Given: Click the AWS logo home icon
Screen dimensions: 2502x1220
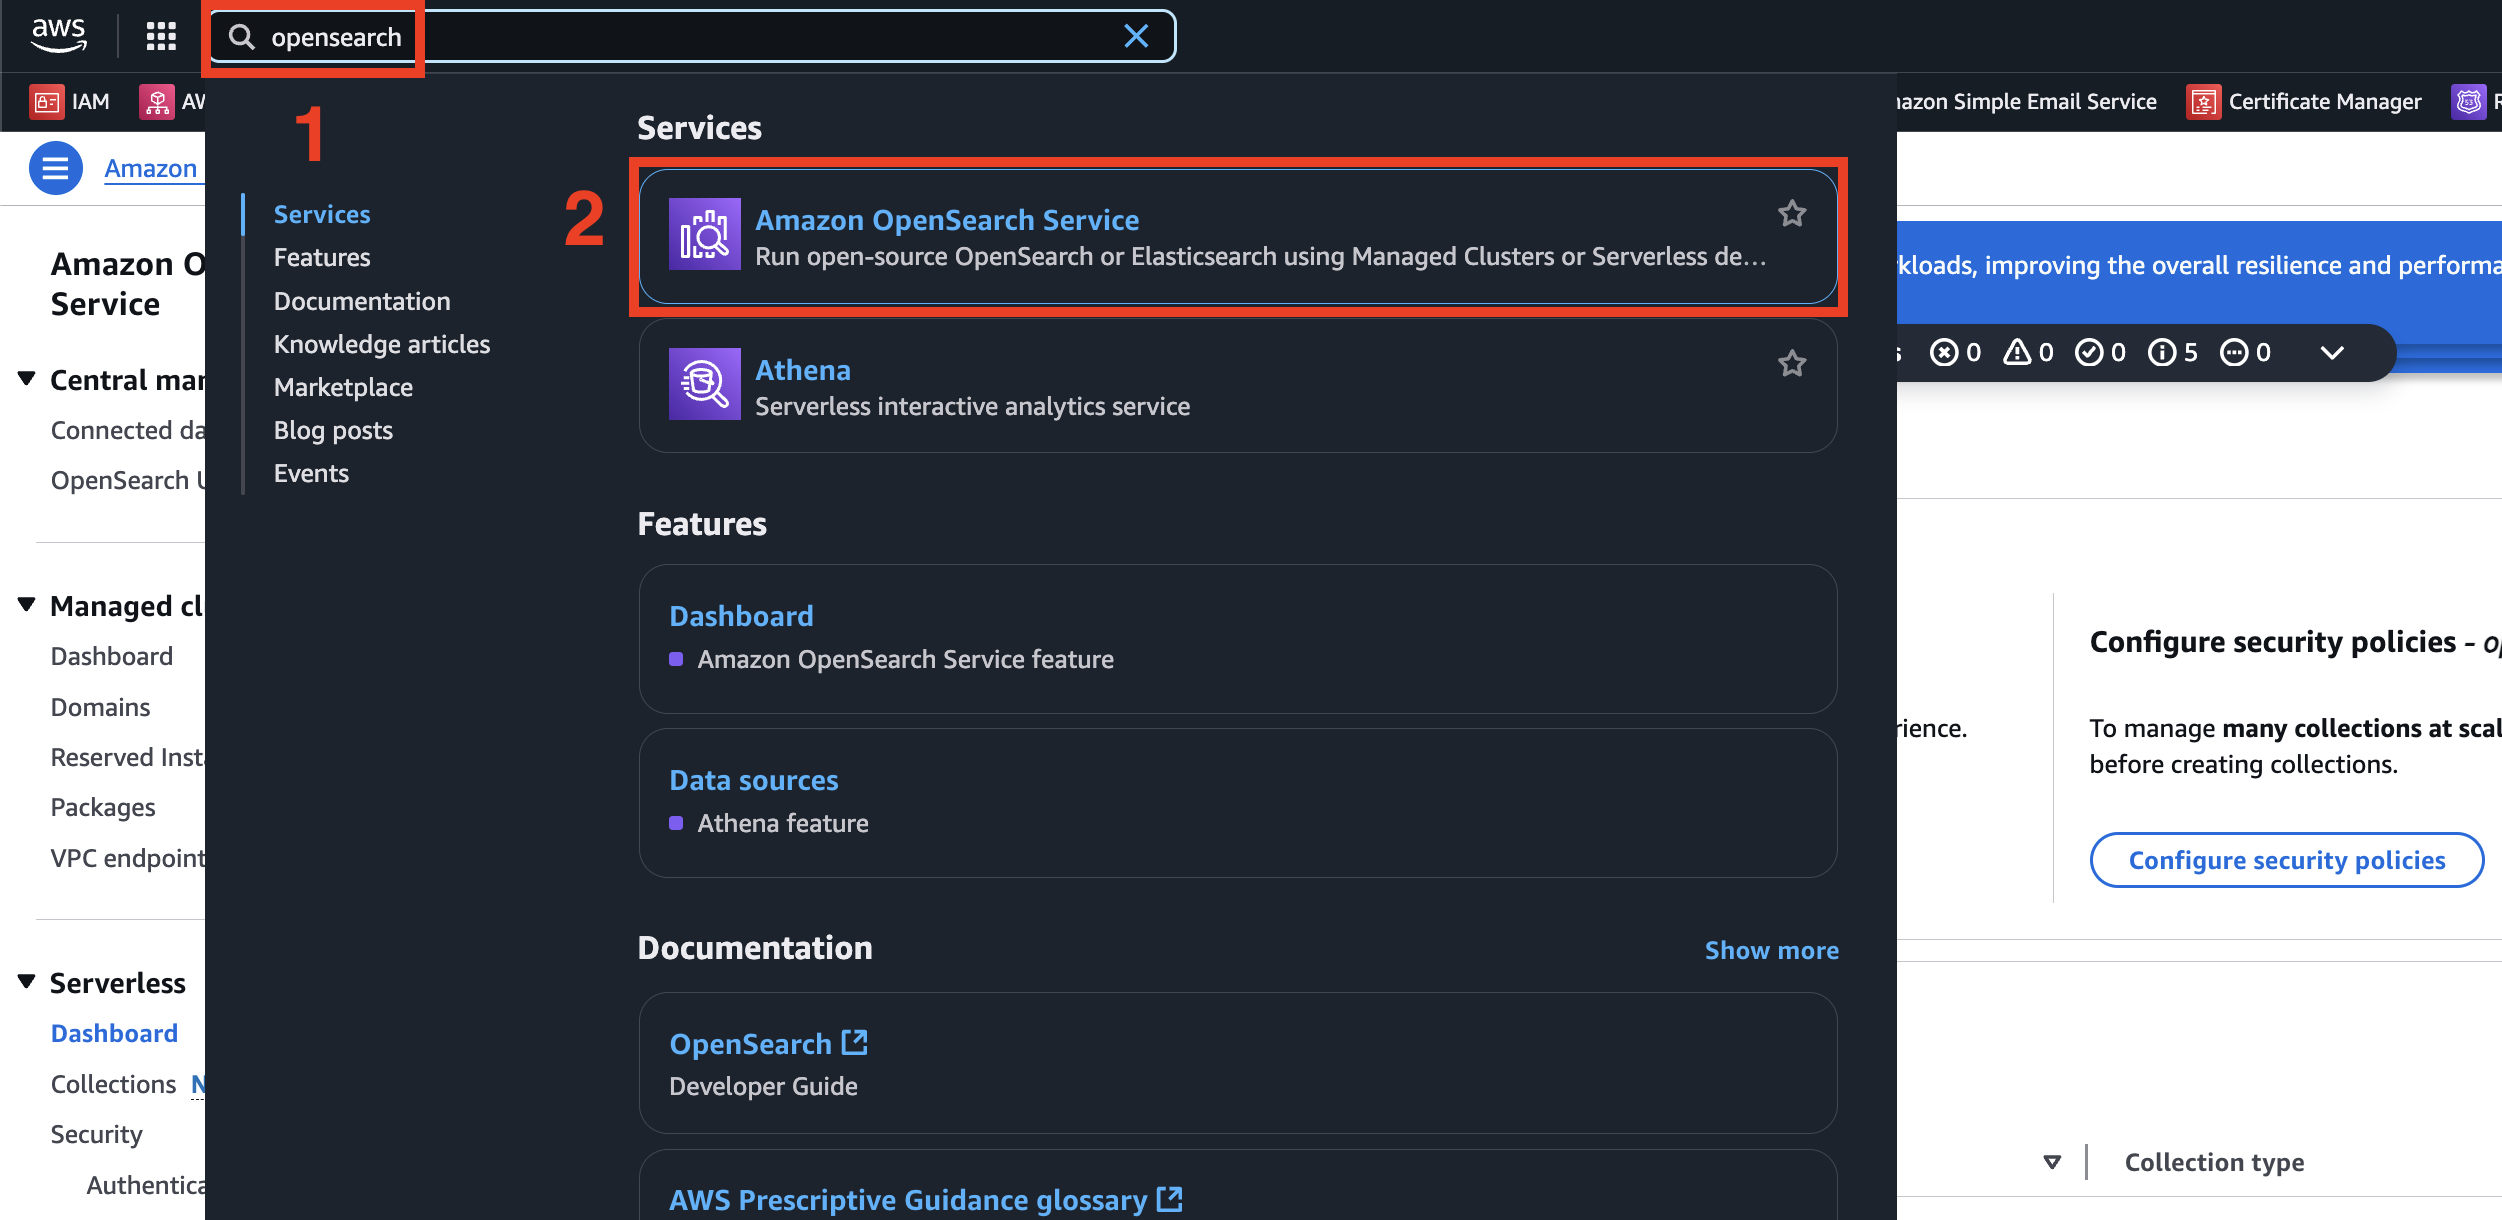Looking at the screenshot, I should pyautogui.click(x=59, y=36).
